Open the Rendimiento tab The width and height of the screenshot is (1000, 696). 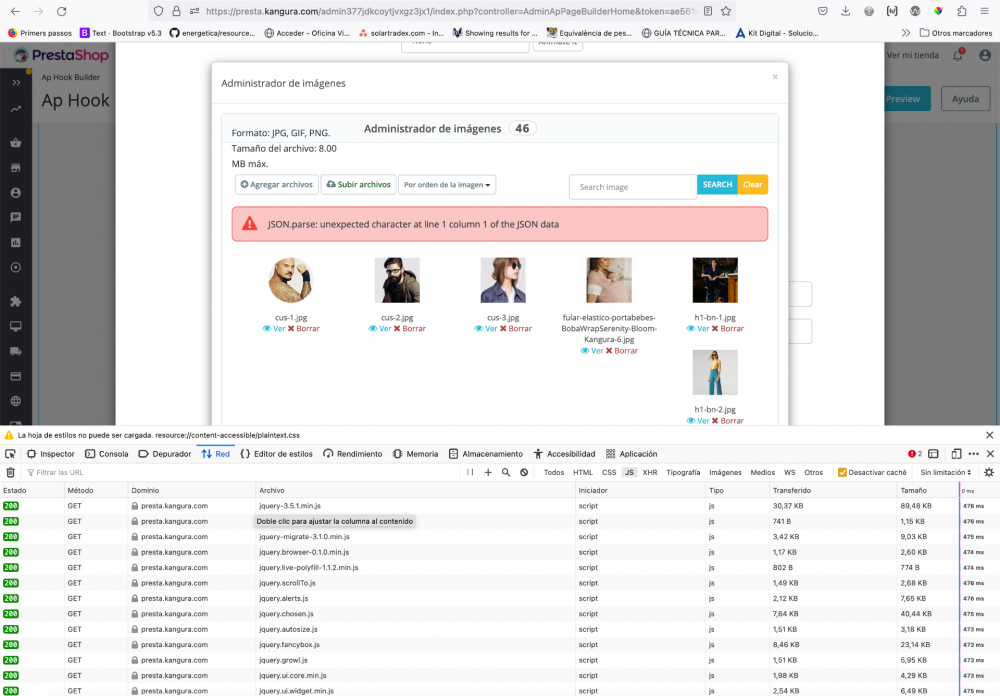353,454
